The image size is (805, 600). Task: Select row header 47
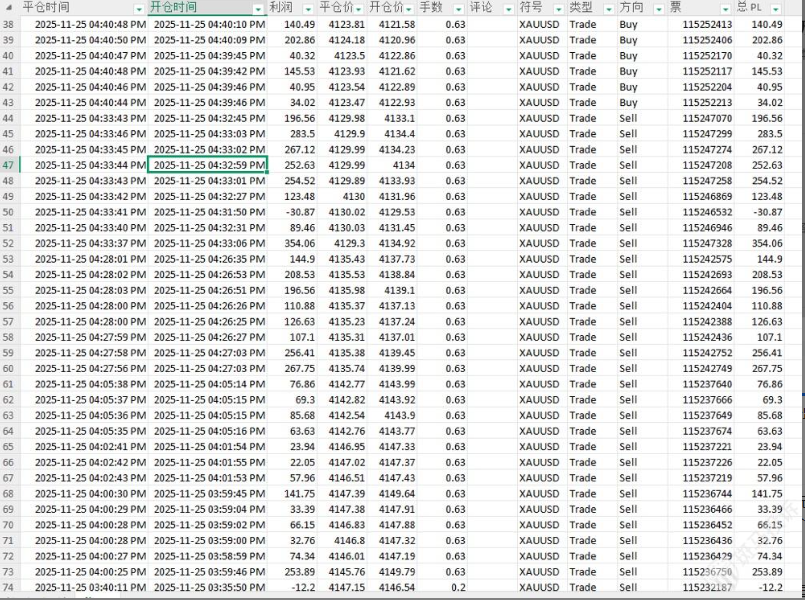pyautogui.click(x=9, y=165)
